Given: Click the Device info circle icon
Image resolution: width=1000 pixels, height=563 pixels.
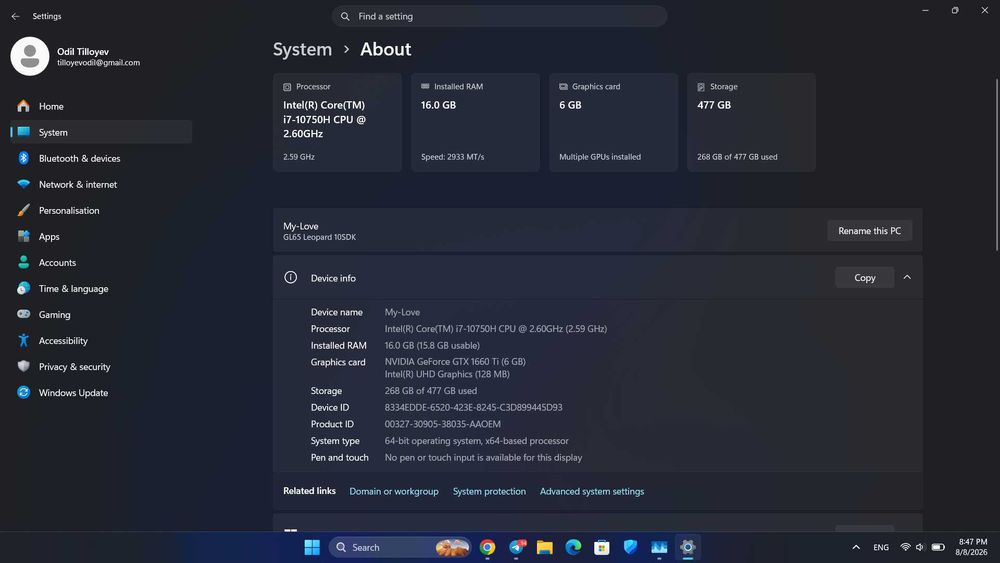Looking at the screenshot, I should coord(290,277).
